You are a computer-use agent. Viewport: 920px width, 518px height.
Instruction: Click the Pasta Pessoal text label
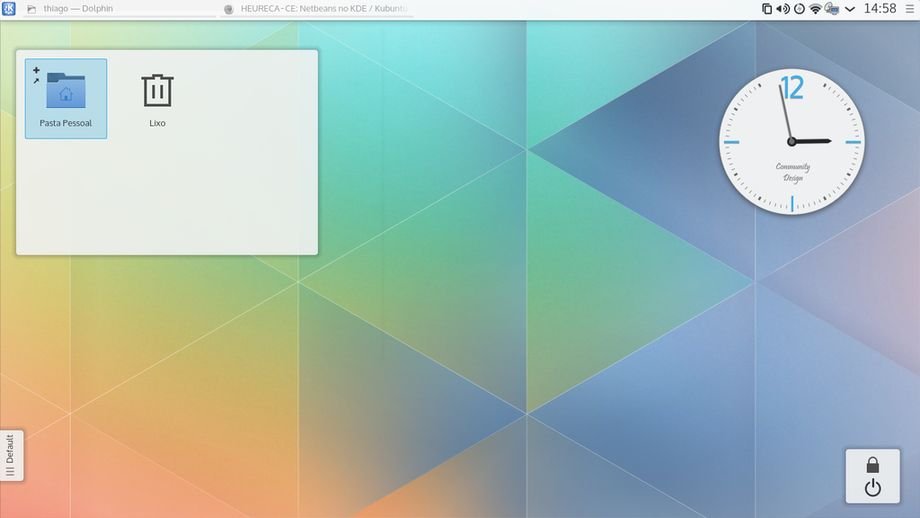[x=66, y=123]
